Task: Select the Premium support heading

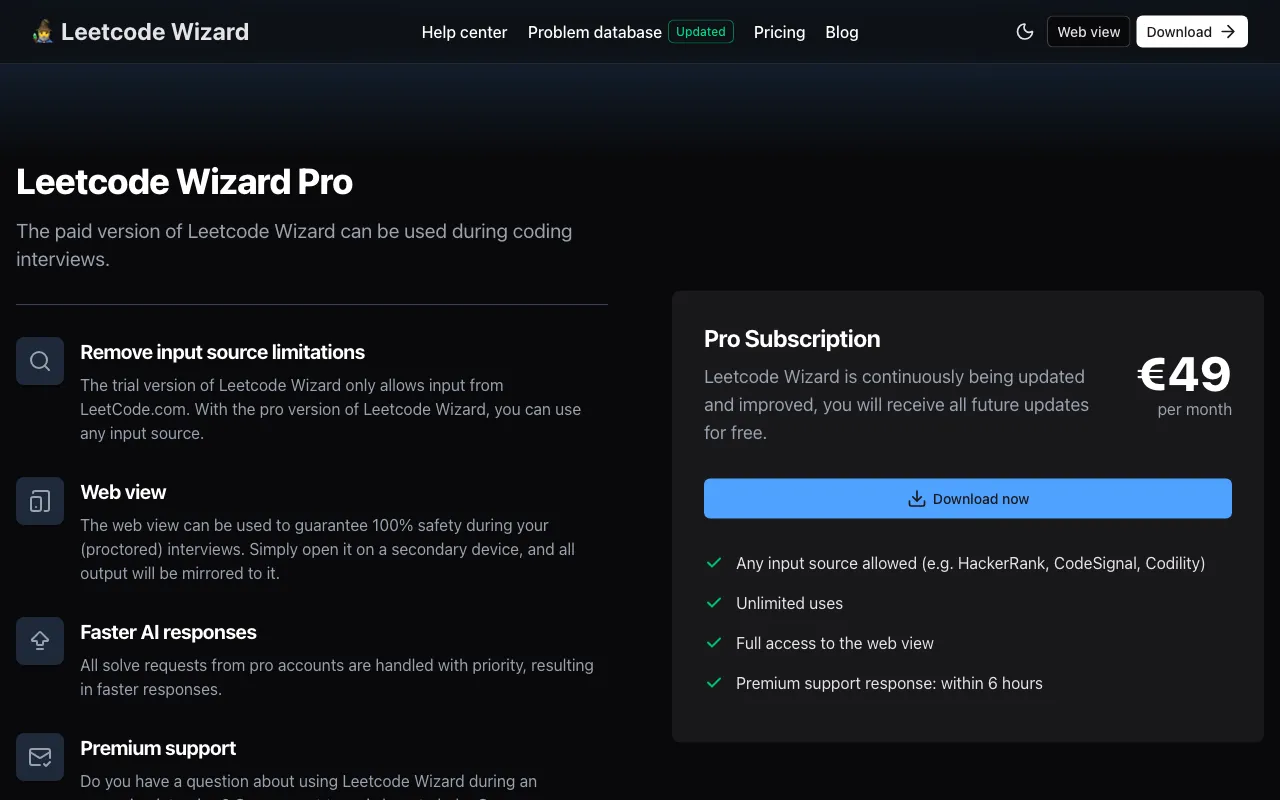Action: point(158,748)
